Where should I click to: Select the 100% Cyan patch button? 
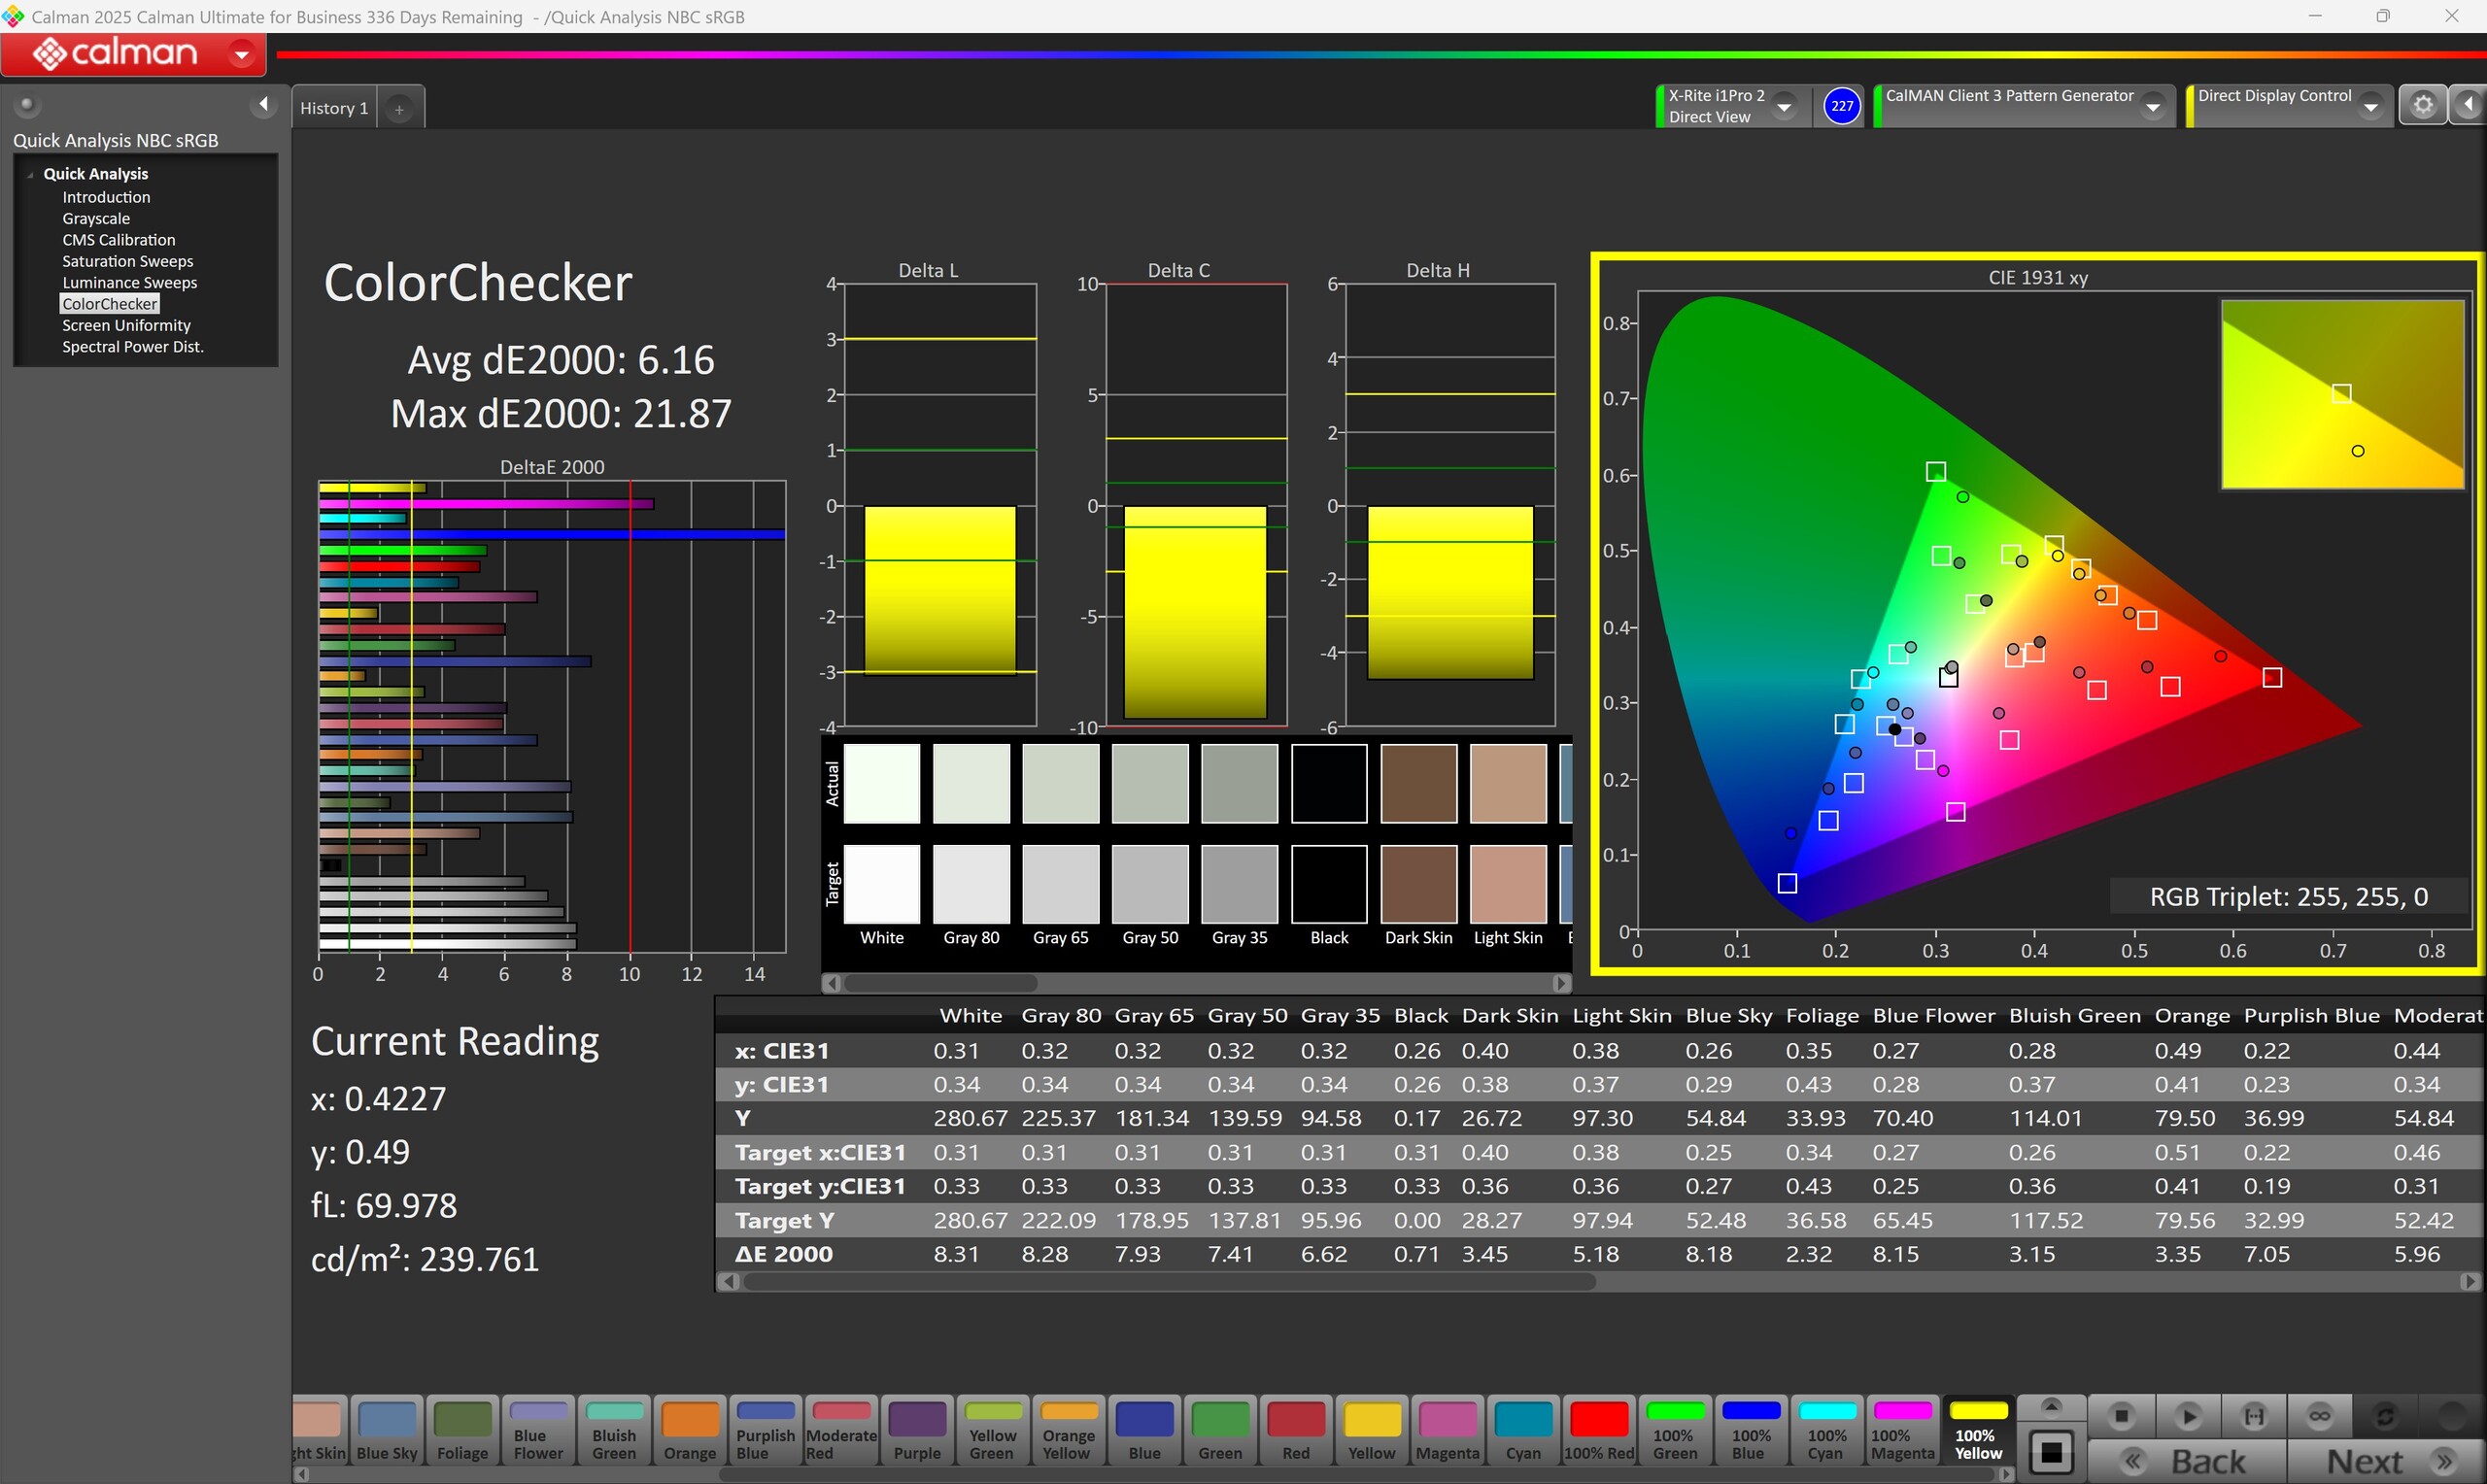[1826, 1431]
